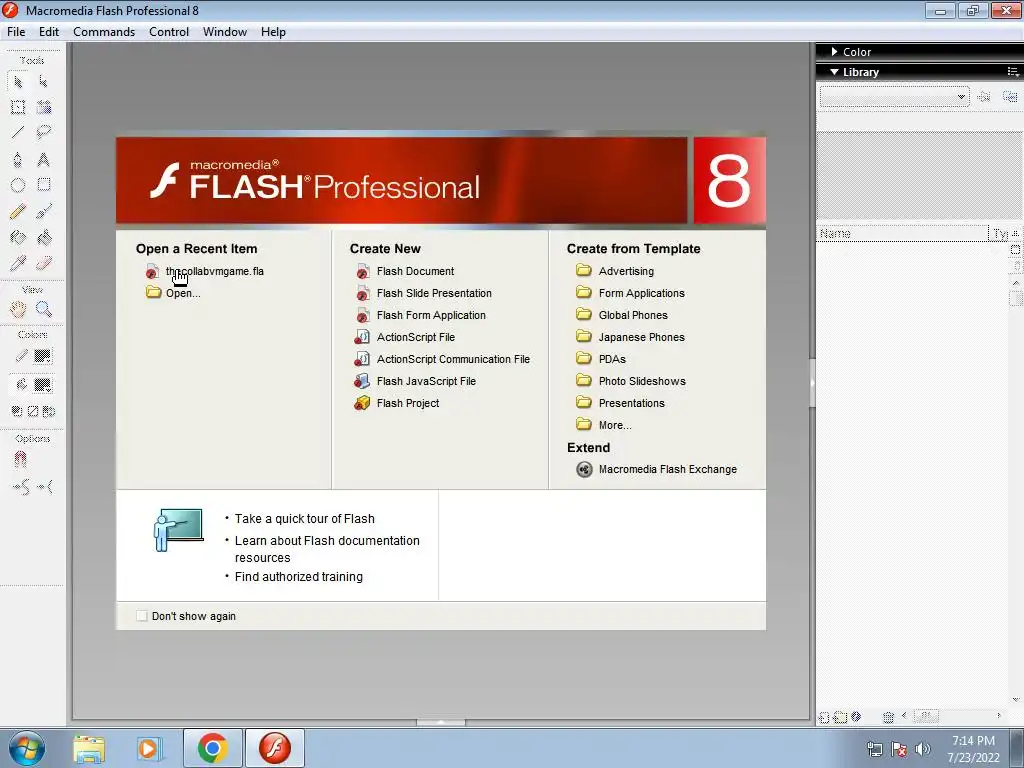Open the Control menu

click(x=169, y=32)
